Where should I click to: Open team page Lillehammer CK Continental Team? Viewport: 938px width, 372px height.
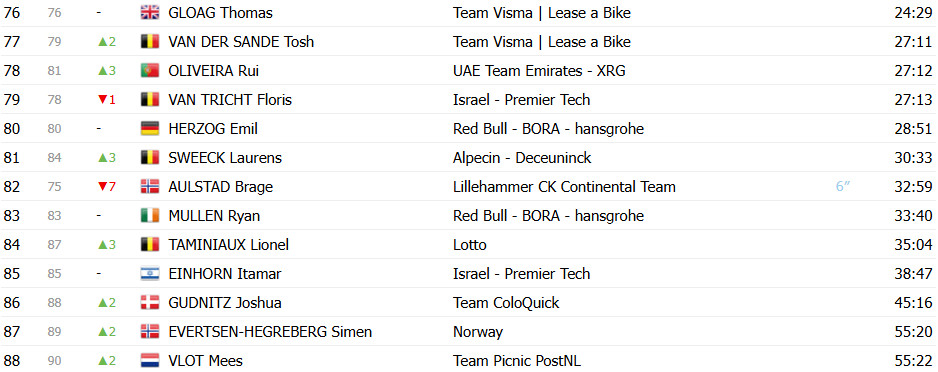coord(564,187)
